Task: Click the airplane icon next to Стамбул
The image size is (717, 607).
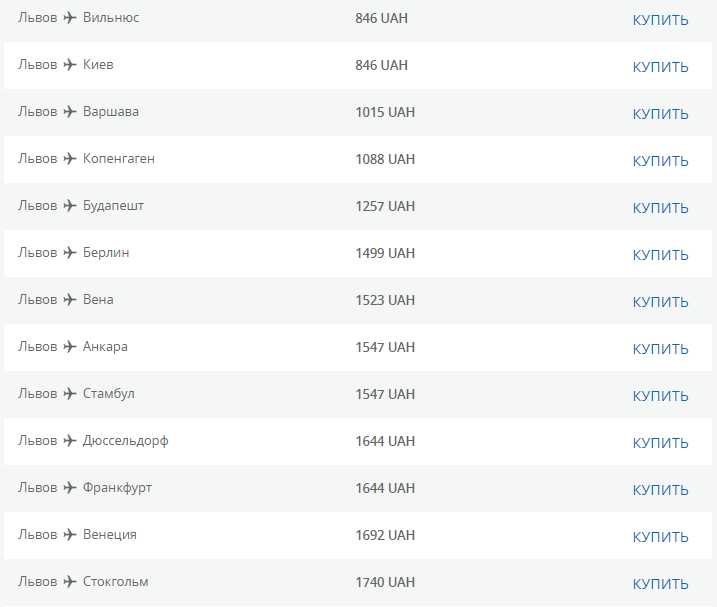Action: tap(70, 394)
